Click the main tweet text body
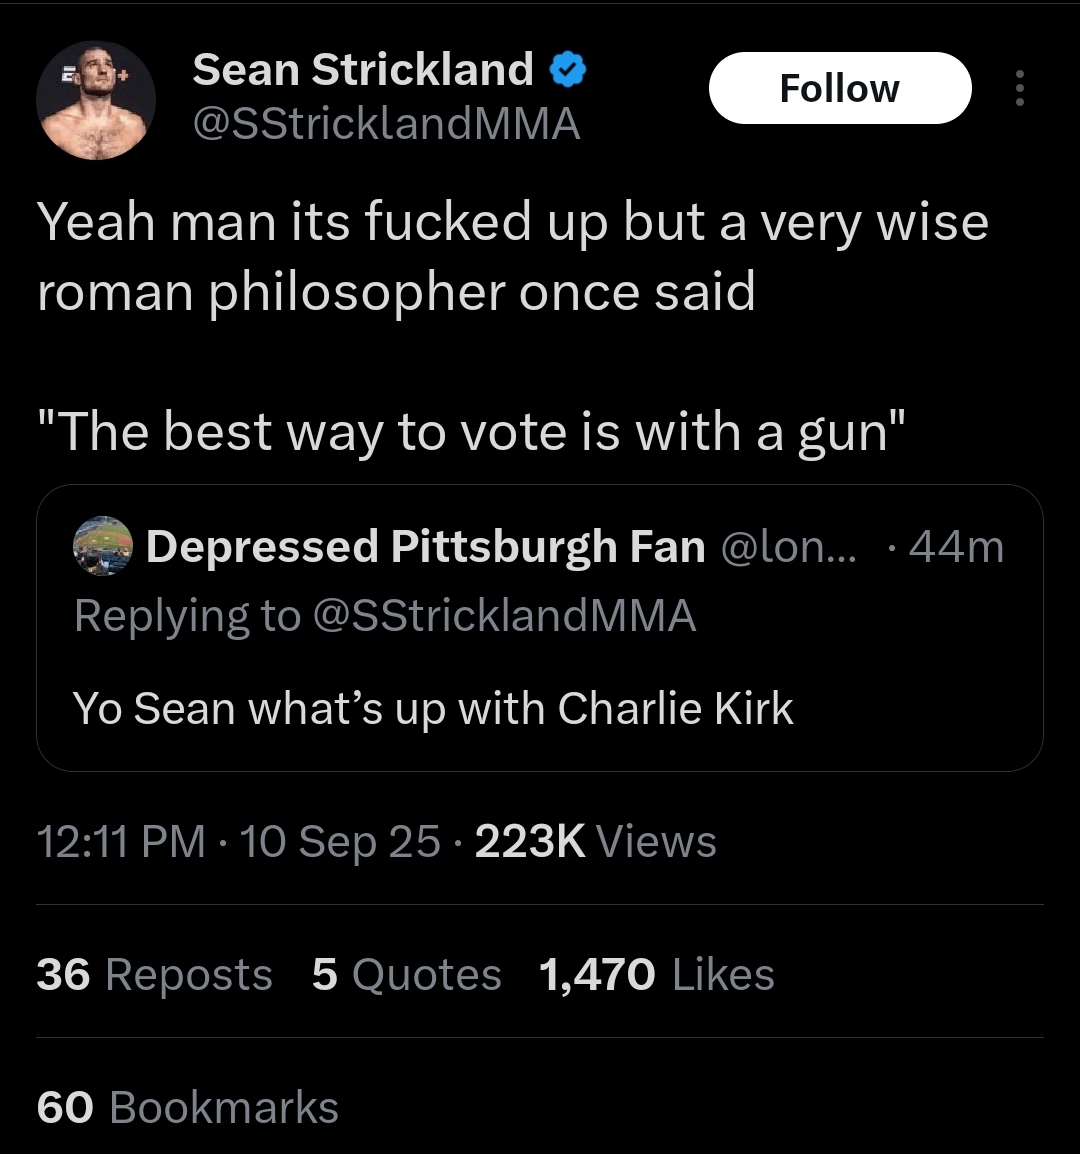The width and height of the screenshot is (1080, 1154). click(512, 326)
